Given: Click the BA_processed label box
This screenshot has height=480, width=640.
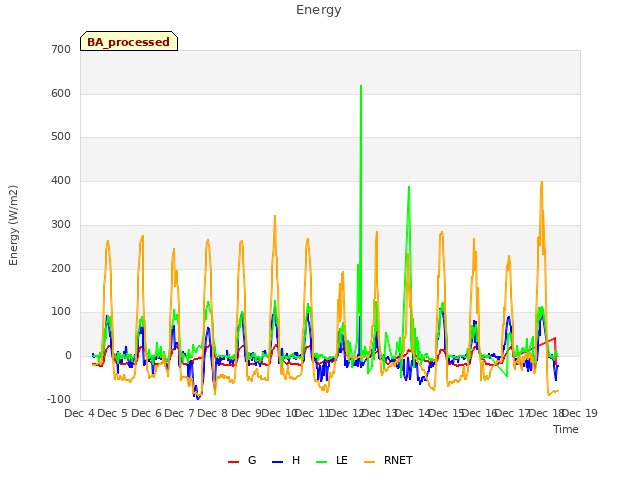Looking at the screenshot, I should coord(129,41).
